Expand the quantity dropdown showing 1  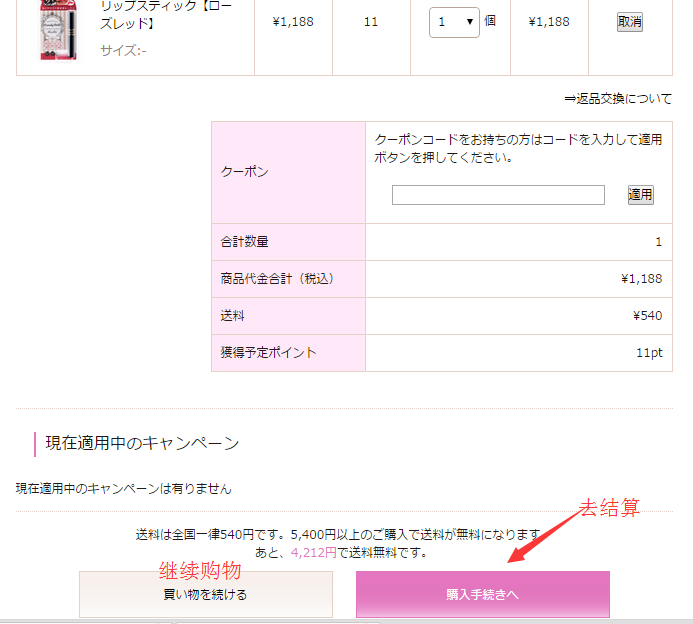454,22
